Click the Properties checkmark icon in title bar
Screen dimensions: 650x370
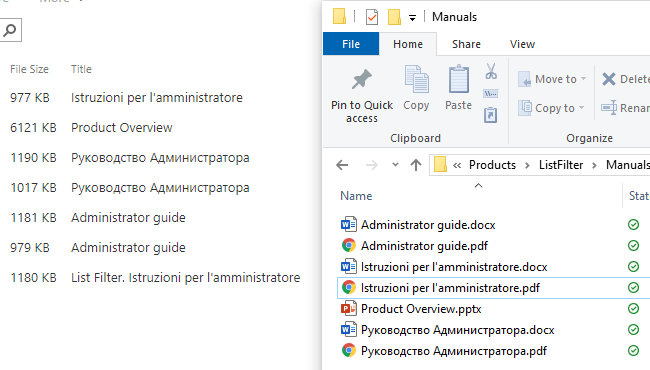tap(372, 17)
